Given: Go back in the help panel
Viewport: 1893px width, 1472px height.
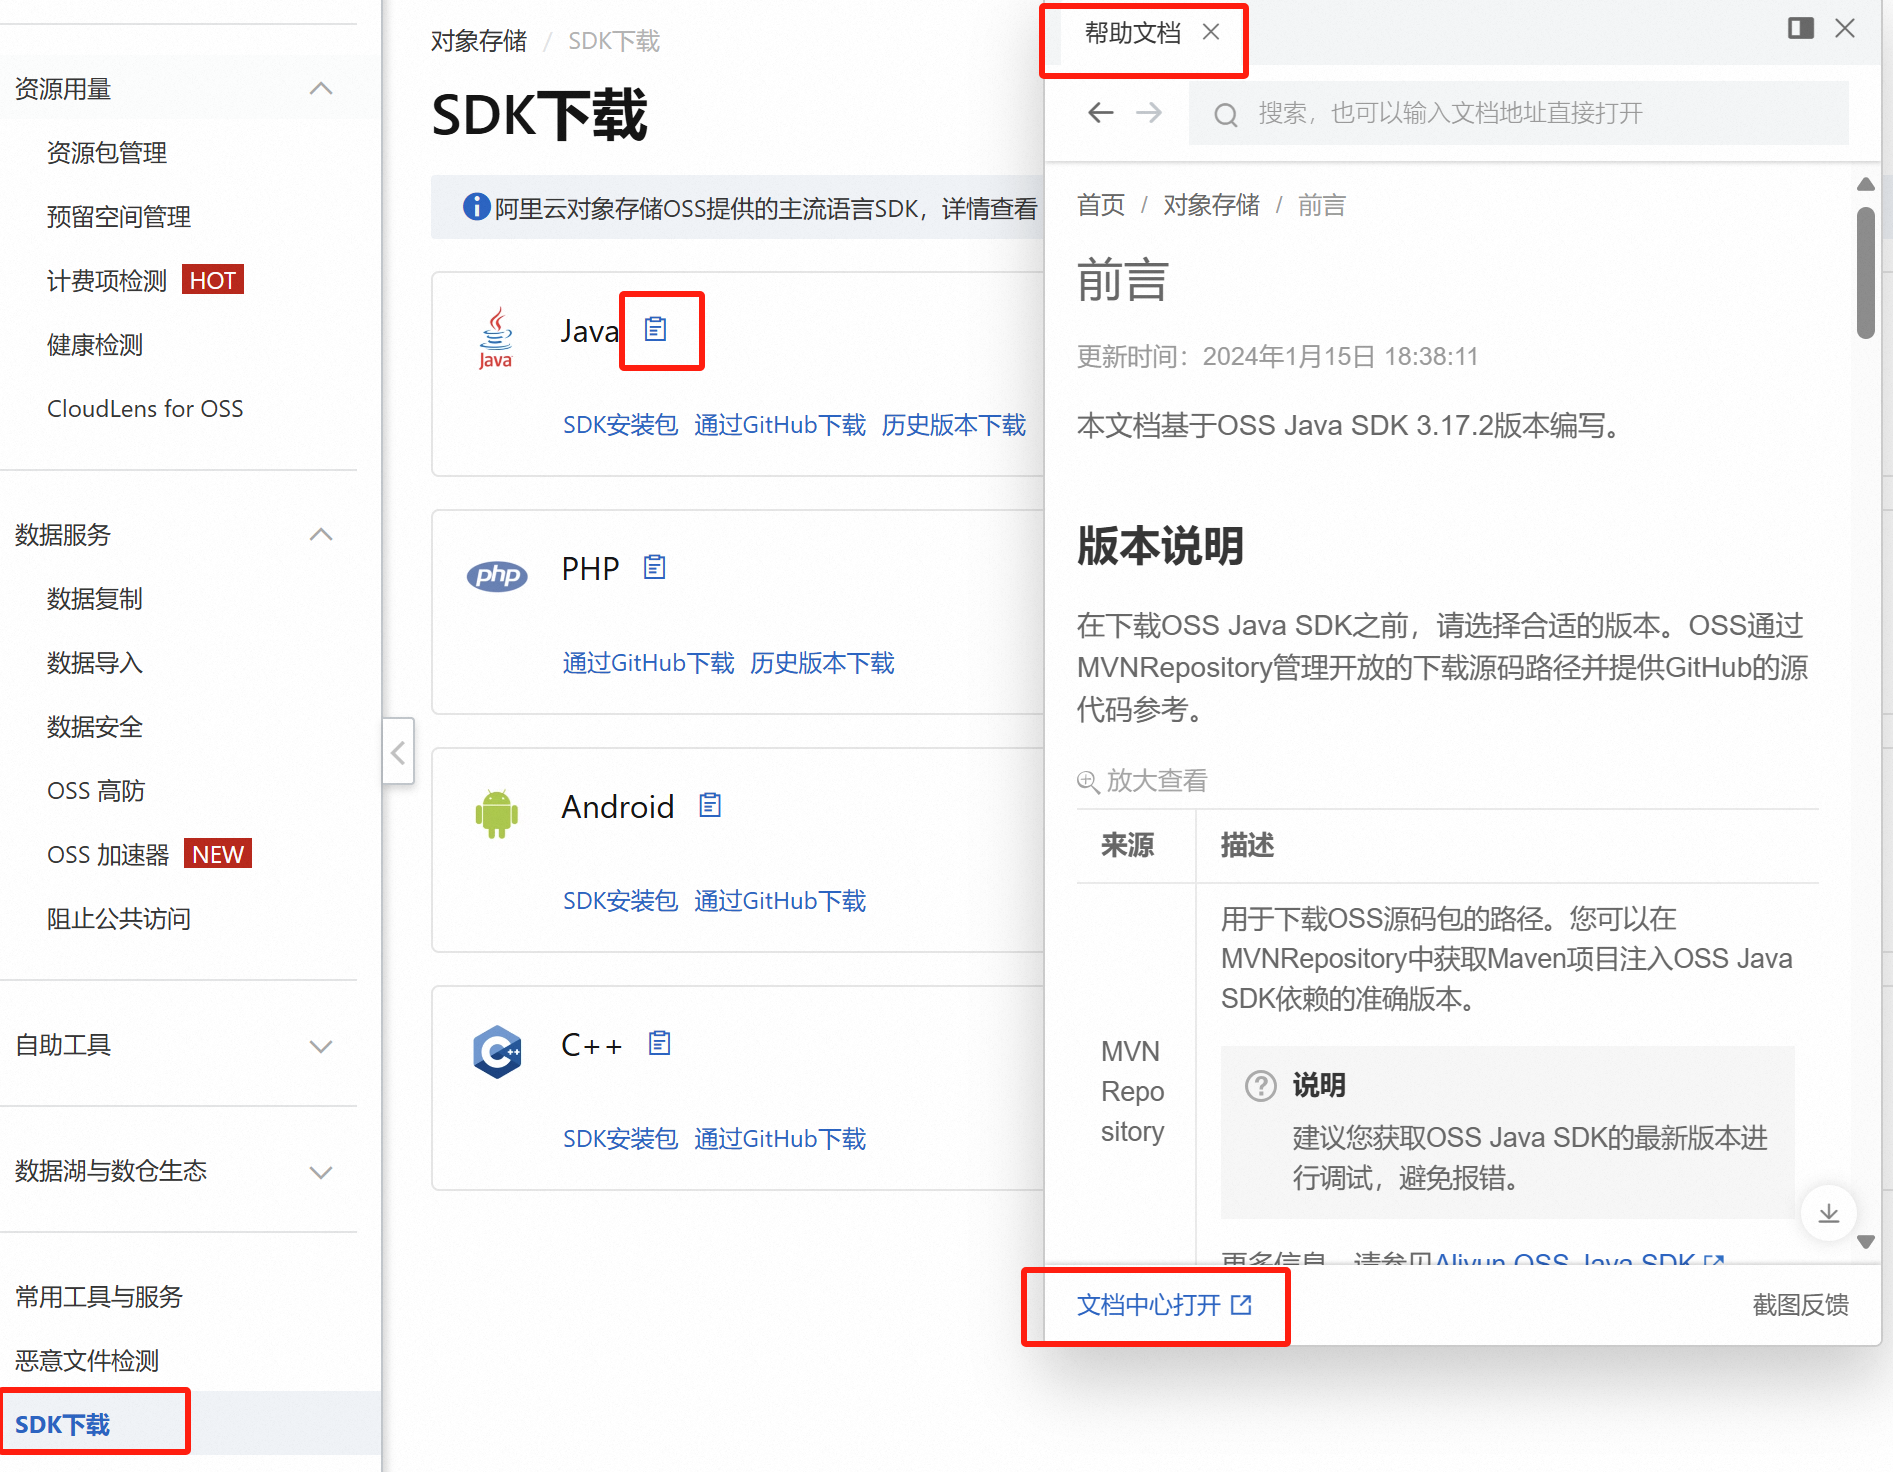Looking at the screenshot, I should [1101, 113].
